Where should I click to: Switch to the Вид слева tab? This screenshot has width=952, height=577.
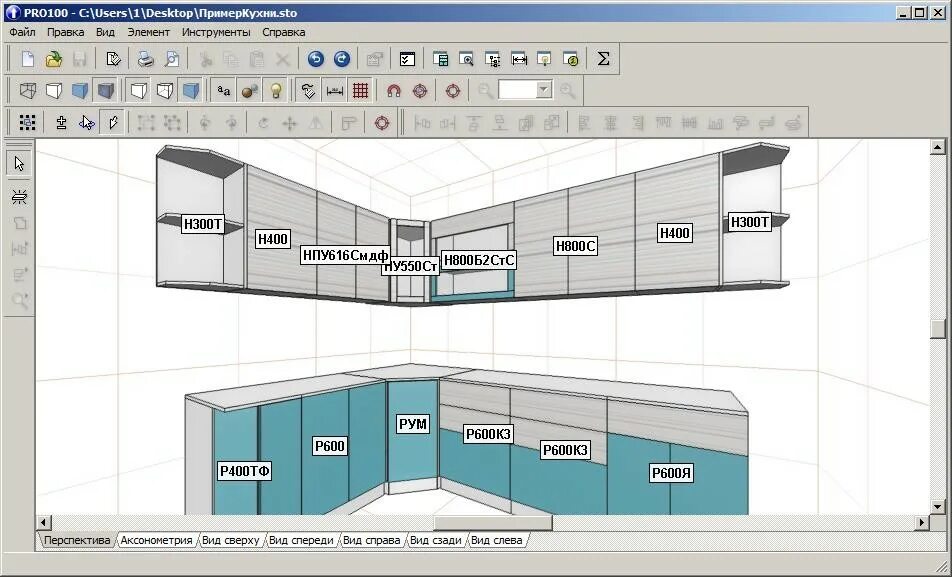[x=497, y=540]
